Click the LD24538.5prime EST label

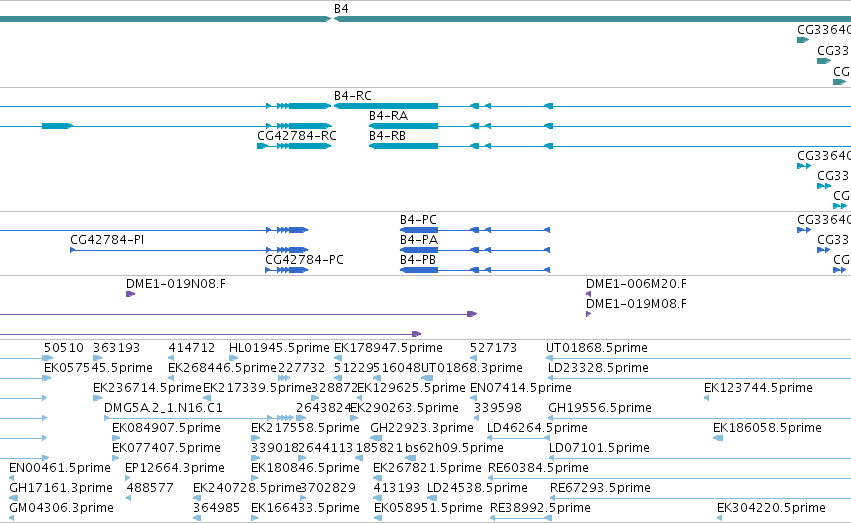pyautogui.click(x=477, y=488)
